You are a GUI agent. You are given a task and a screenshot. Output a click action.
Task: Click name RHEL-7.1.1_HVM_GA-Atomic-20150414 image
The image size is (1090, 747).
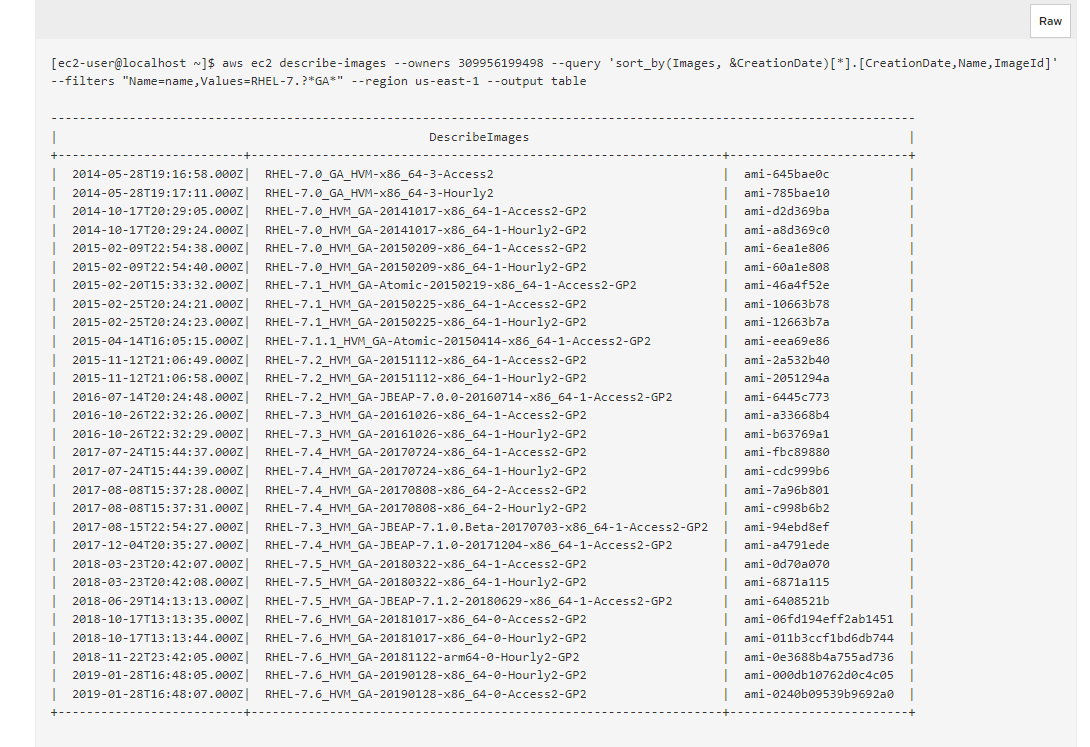click(x=457, y=341)
